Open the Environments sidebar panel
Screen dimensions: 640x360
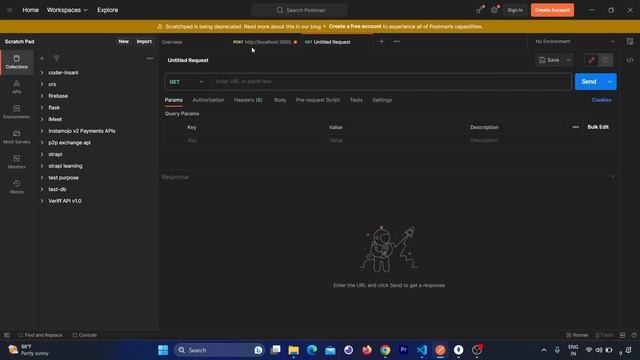coord(17,112)
